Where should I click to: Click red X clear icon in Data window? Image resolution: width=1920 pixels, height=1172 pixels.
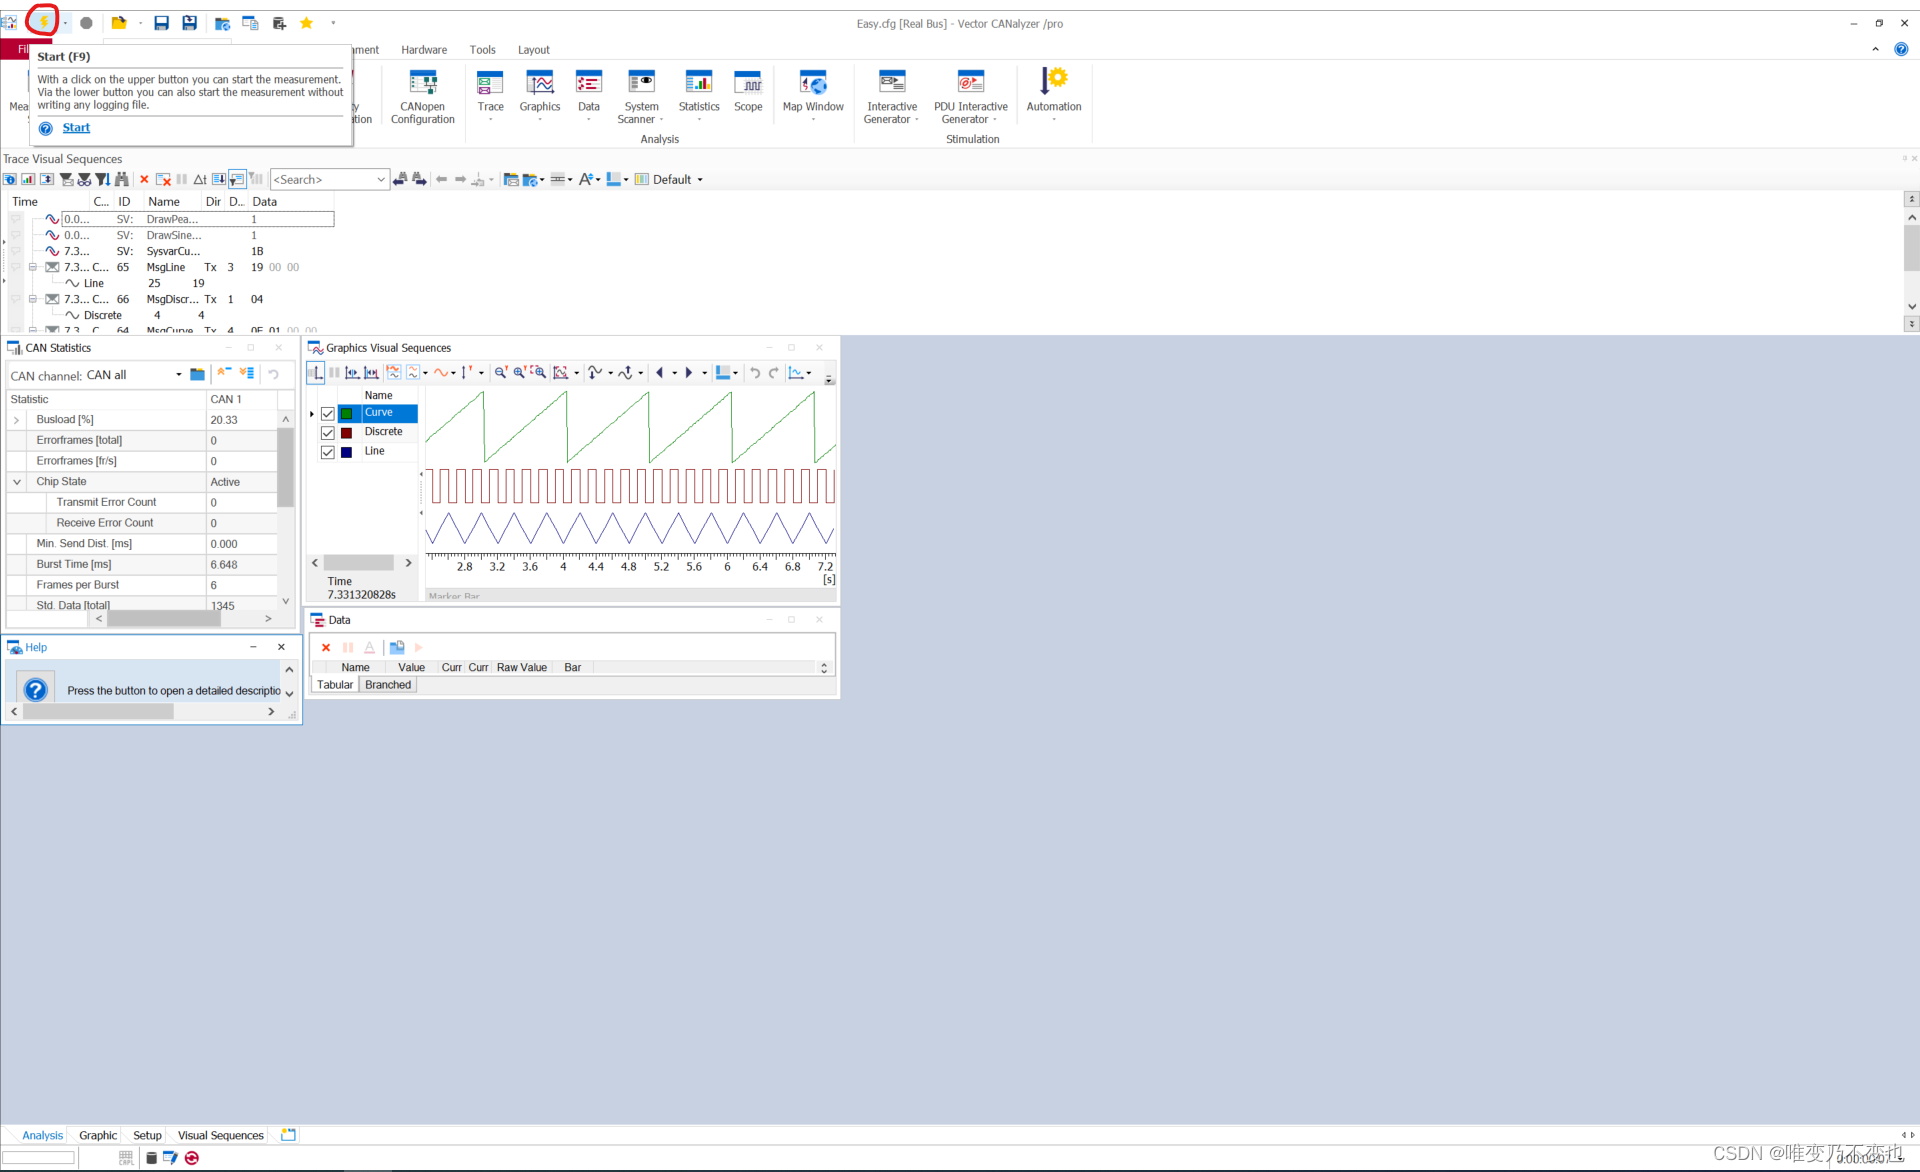point(326,648)
